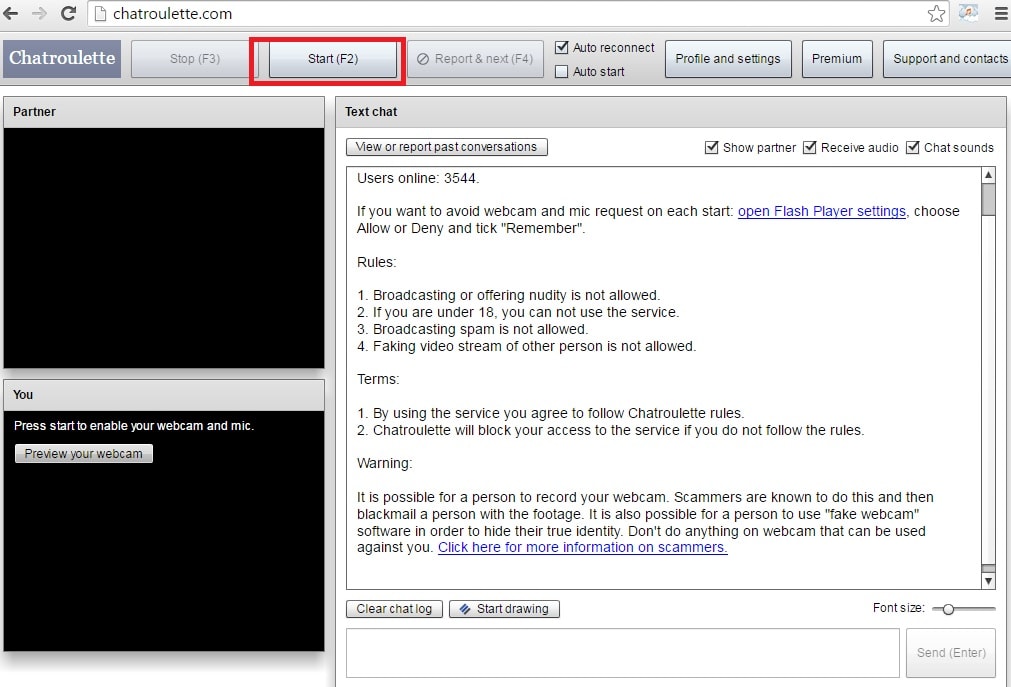Image resolution: width=1011 pixels, height=687 pixels.
Task: Click the Chatroulette logo
Action: click(x=62, y=59)
